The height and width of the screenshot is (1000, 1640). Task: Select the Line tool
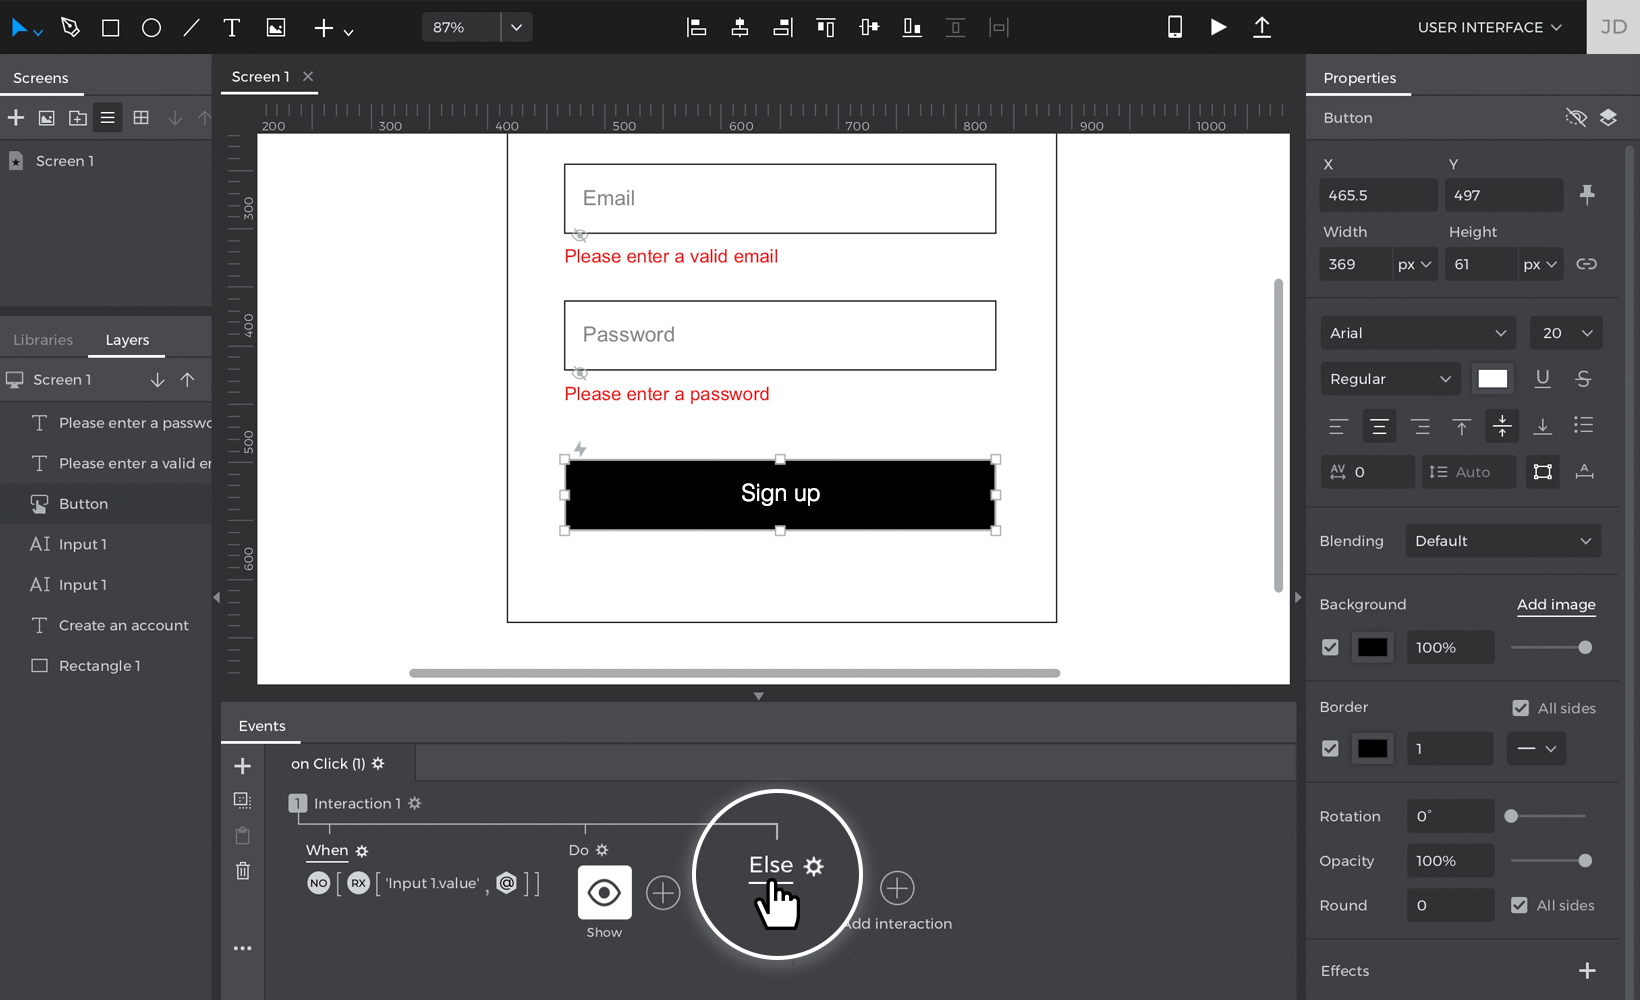(x=191, y=28)
